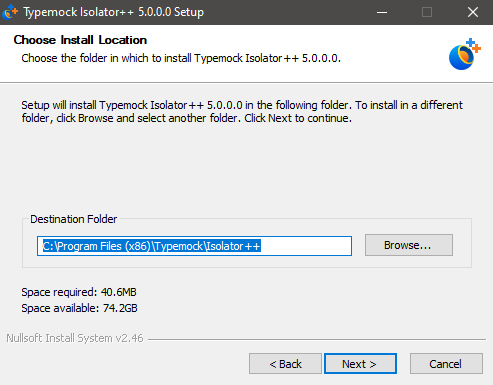Click the Typemock icon in the title bar

[x=10, y=12]
